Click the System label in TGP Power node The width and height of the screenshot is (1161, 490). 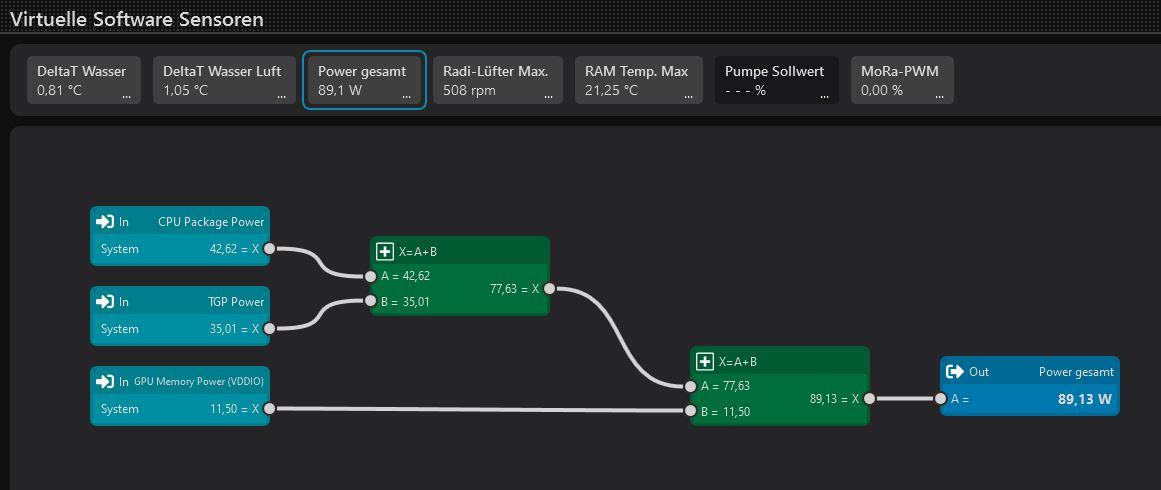coord(119,329)
